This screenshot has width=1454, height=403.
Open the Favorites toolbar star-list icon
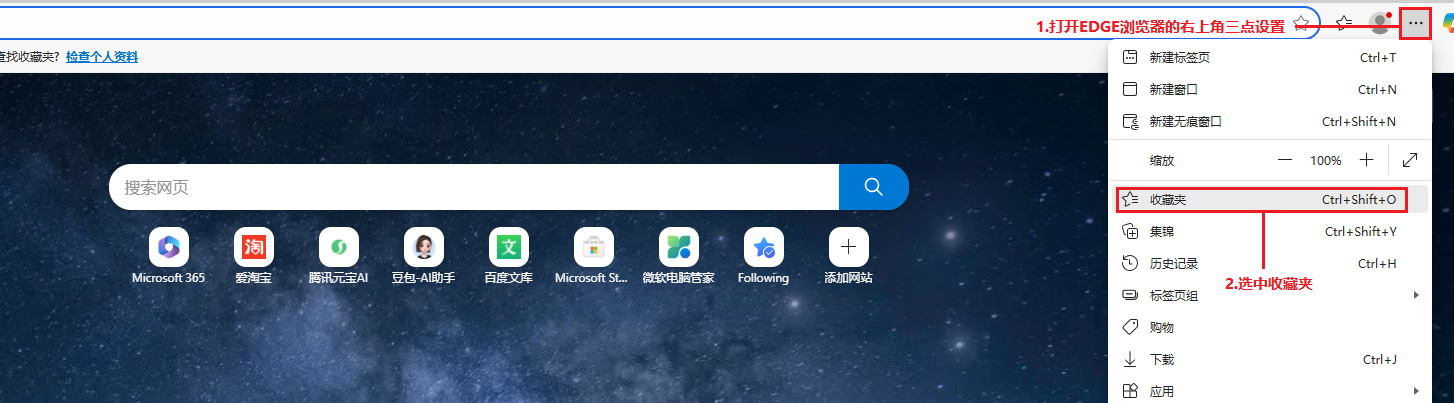pyautogui.click(x=1344, y=23)
